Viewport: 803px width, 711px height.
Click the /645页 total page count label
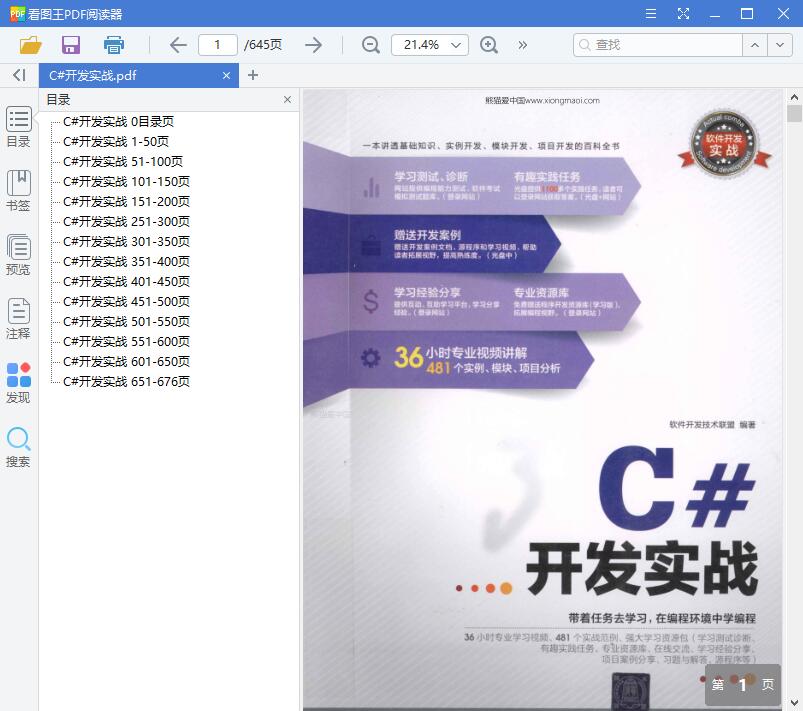(x=263, y=45)
